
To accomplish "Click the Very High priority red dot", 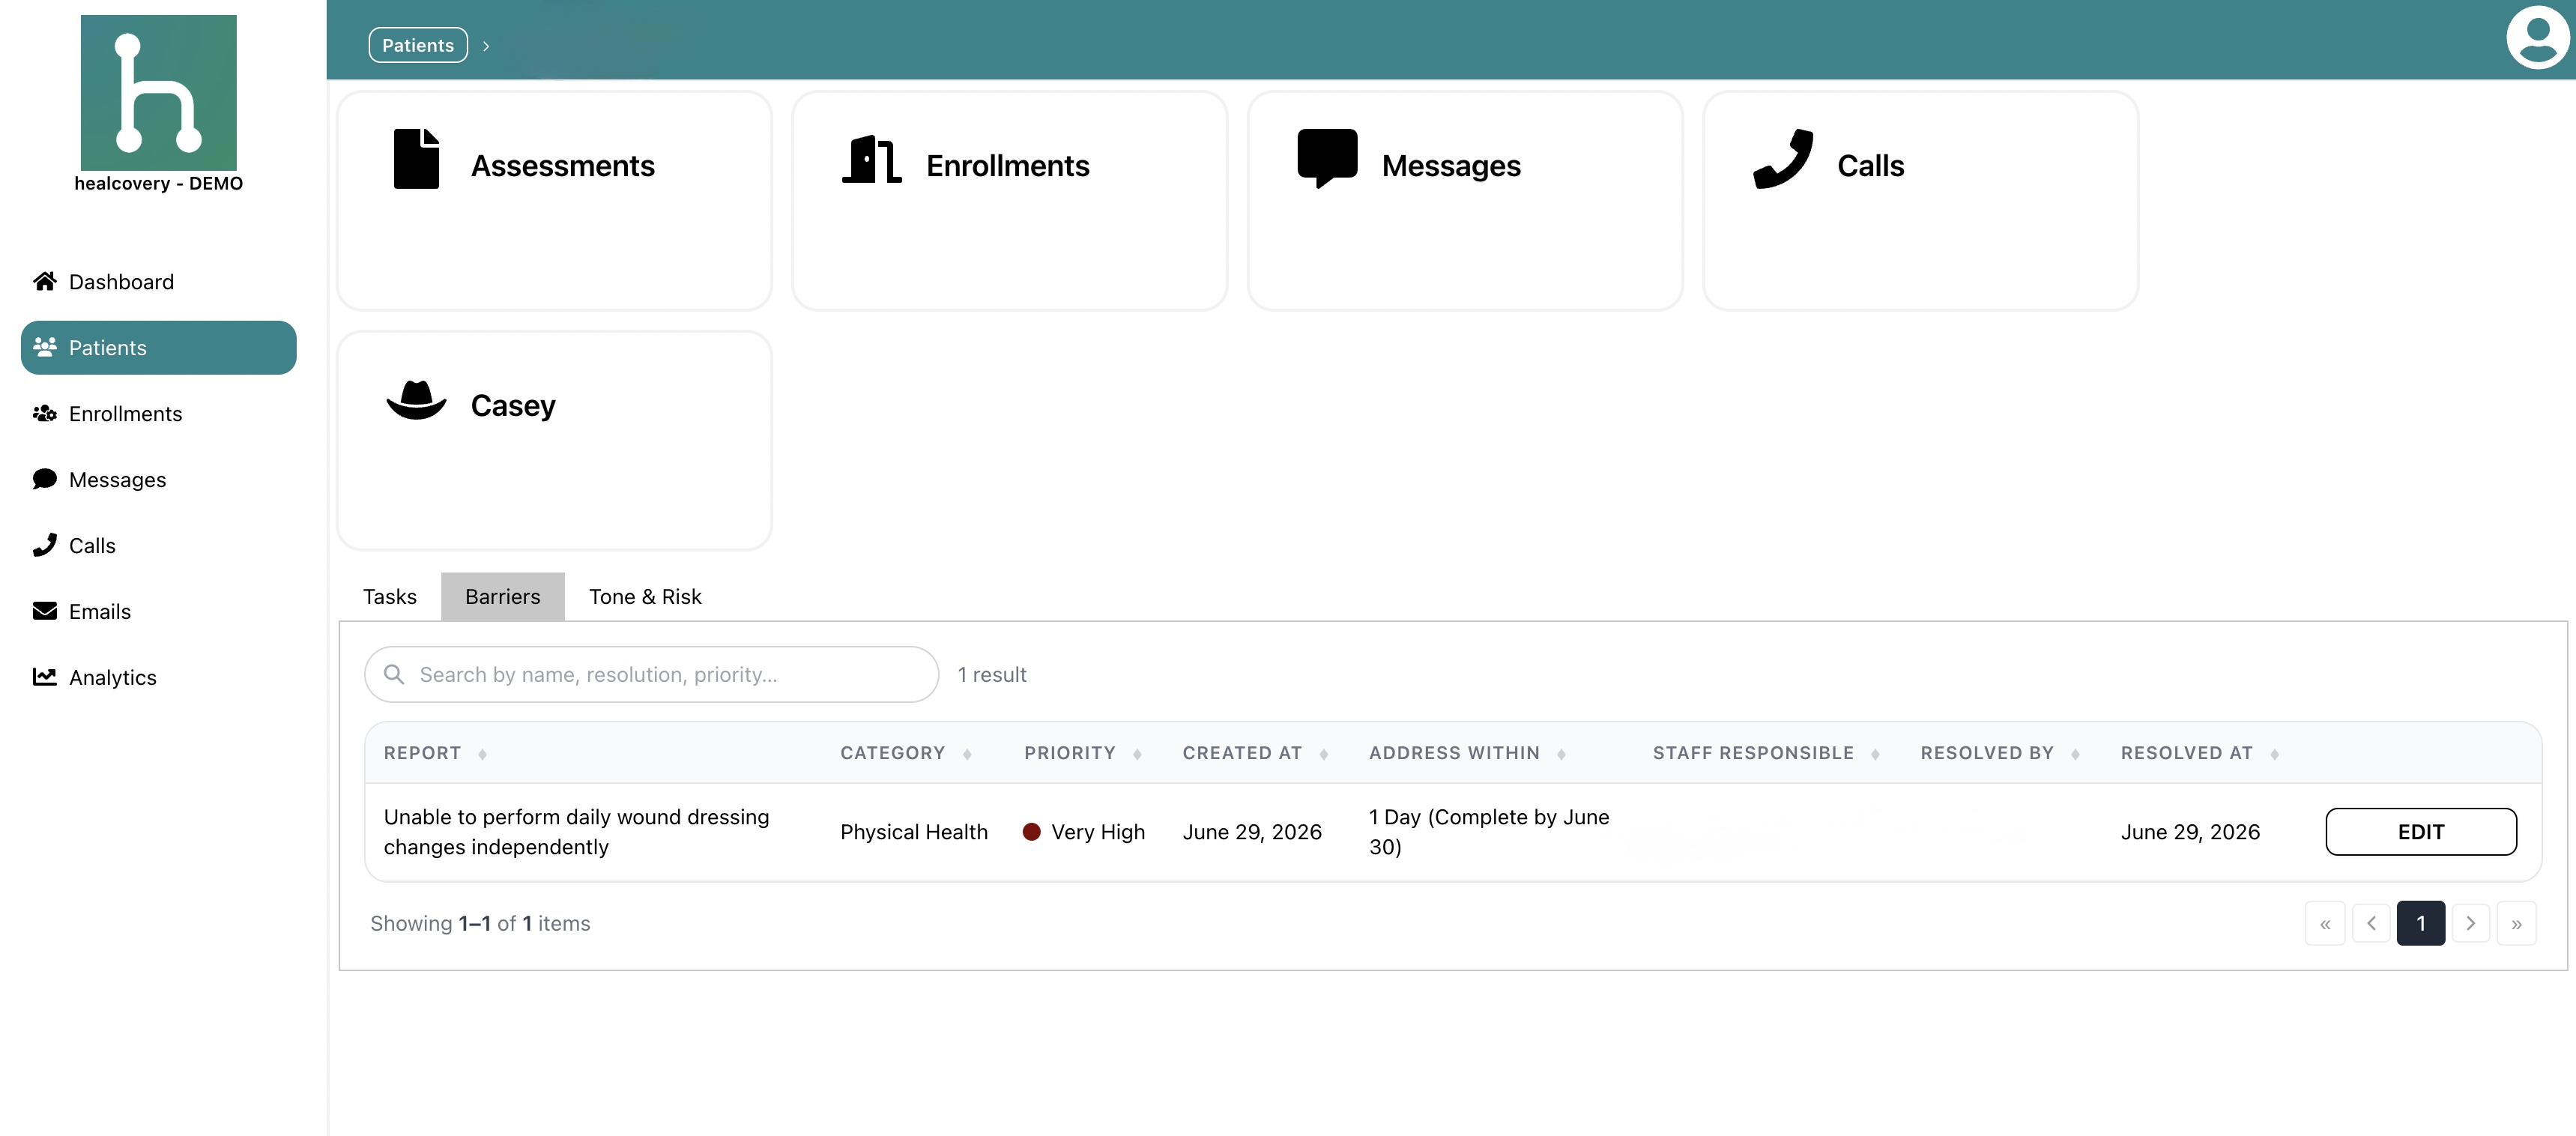I will point(1032,832).
